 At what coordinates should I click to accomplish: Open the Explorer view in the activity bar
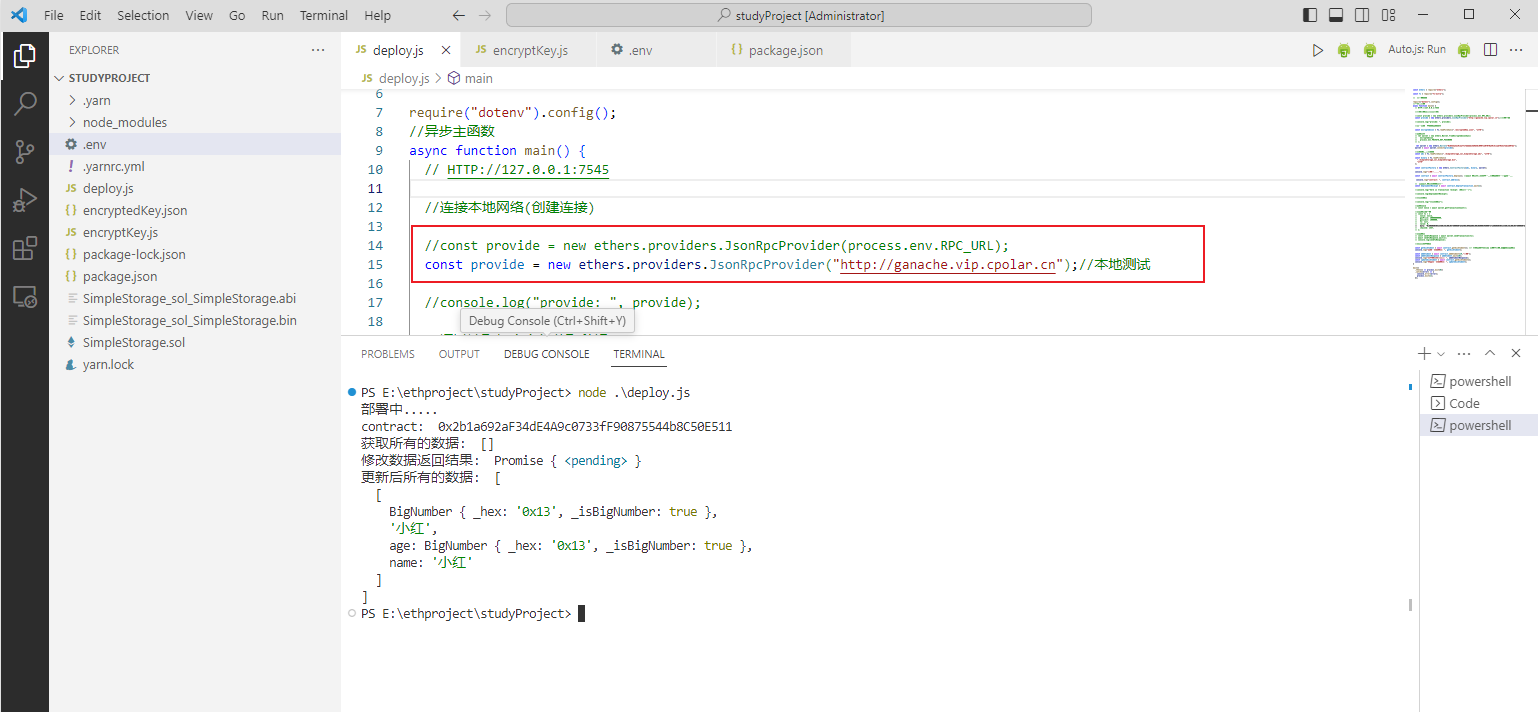click(25, 56)
